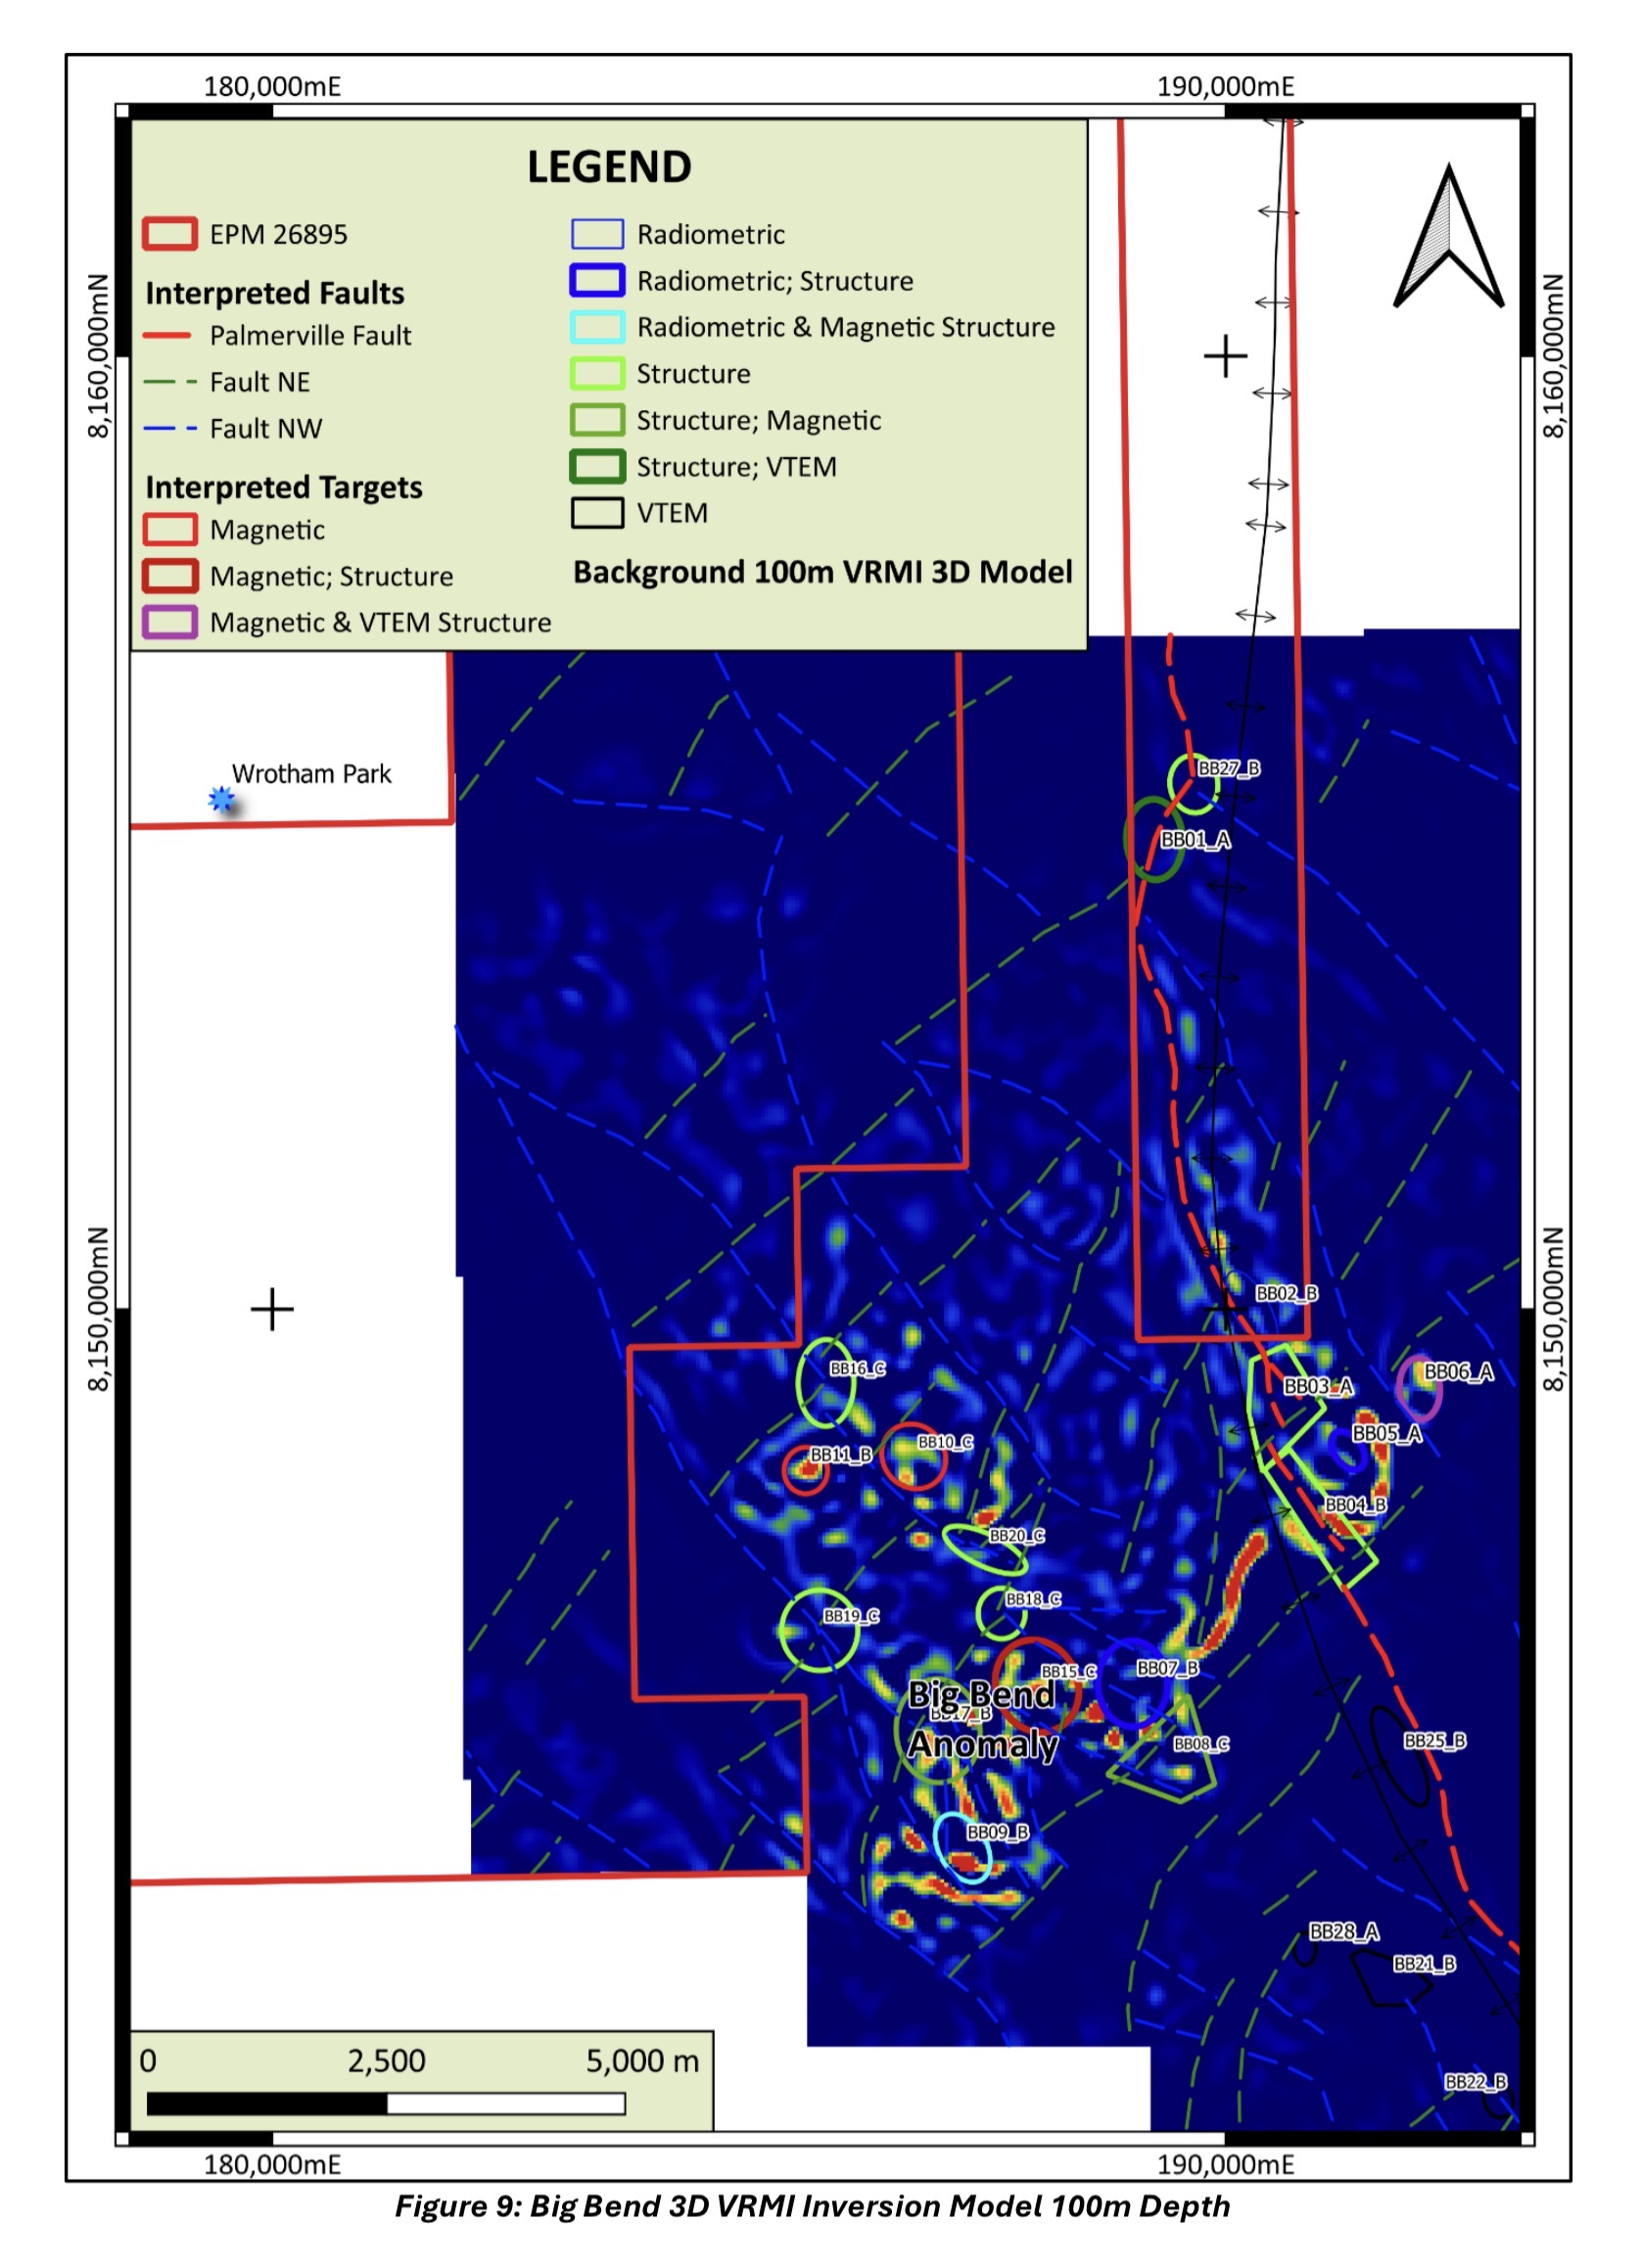This screenshot has width=1641, height=2268.
Task: Click the scale bar at bottom left
Action: coord(386,2103)
